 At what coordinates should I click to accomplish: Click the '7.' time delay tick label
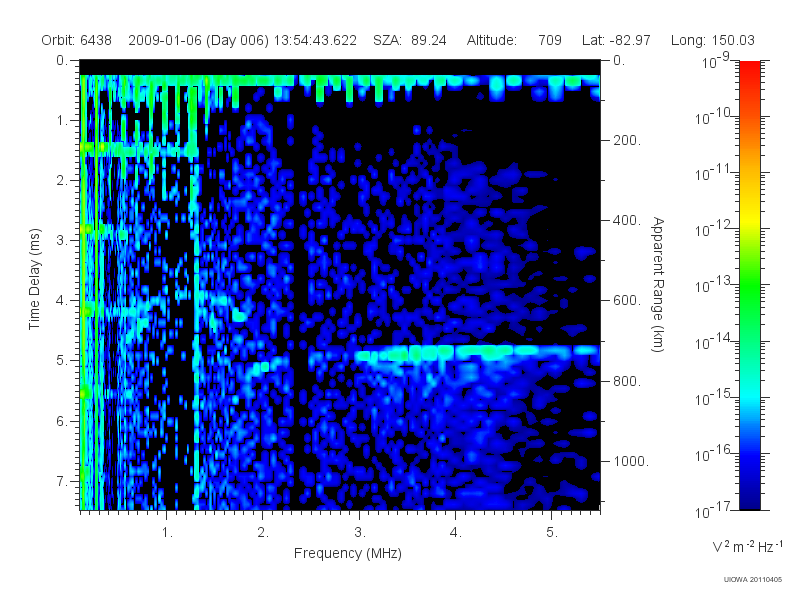pyautogui.click(x=62, y=481)
